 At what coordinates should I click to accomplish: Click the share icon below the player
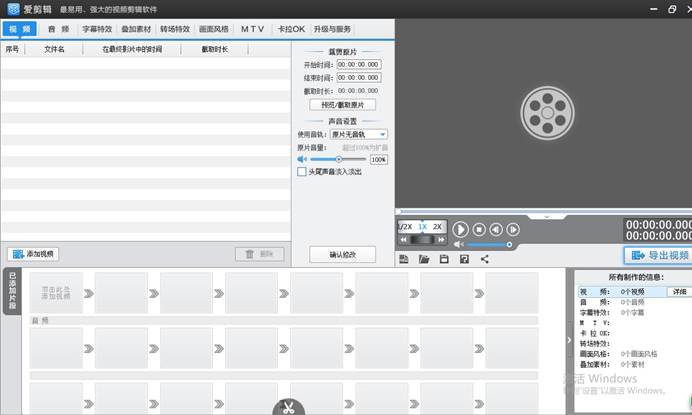coord(485,259)
